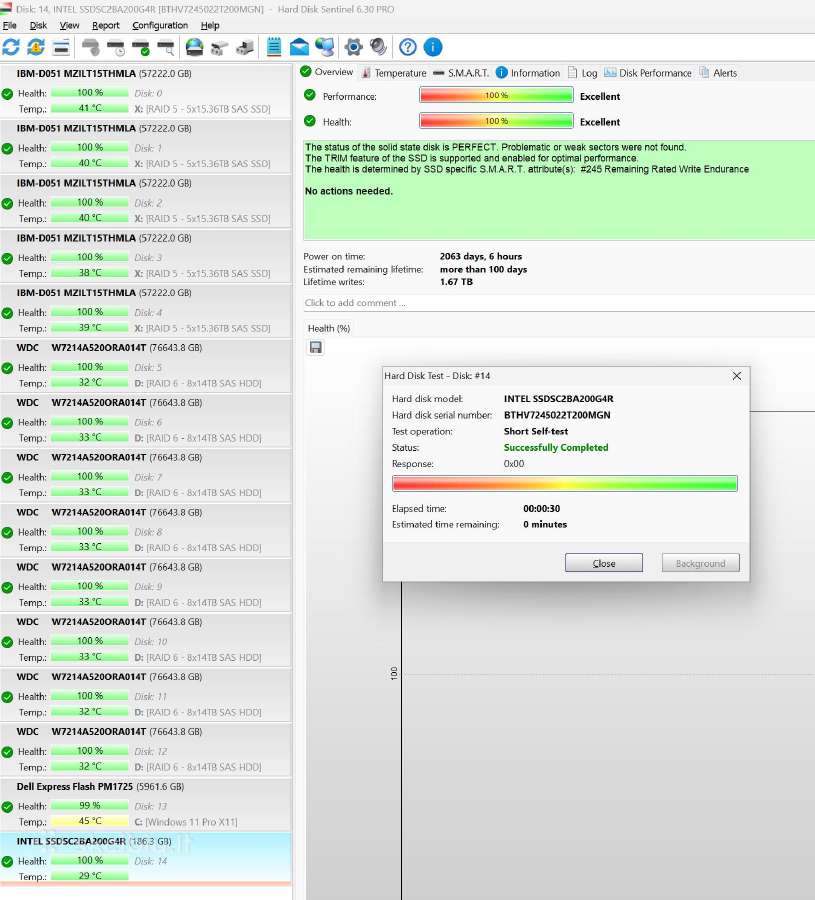815x900 pixels.
Task: Click the 45 °C temperature bar of Disk 13
Action: [90, 821]
